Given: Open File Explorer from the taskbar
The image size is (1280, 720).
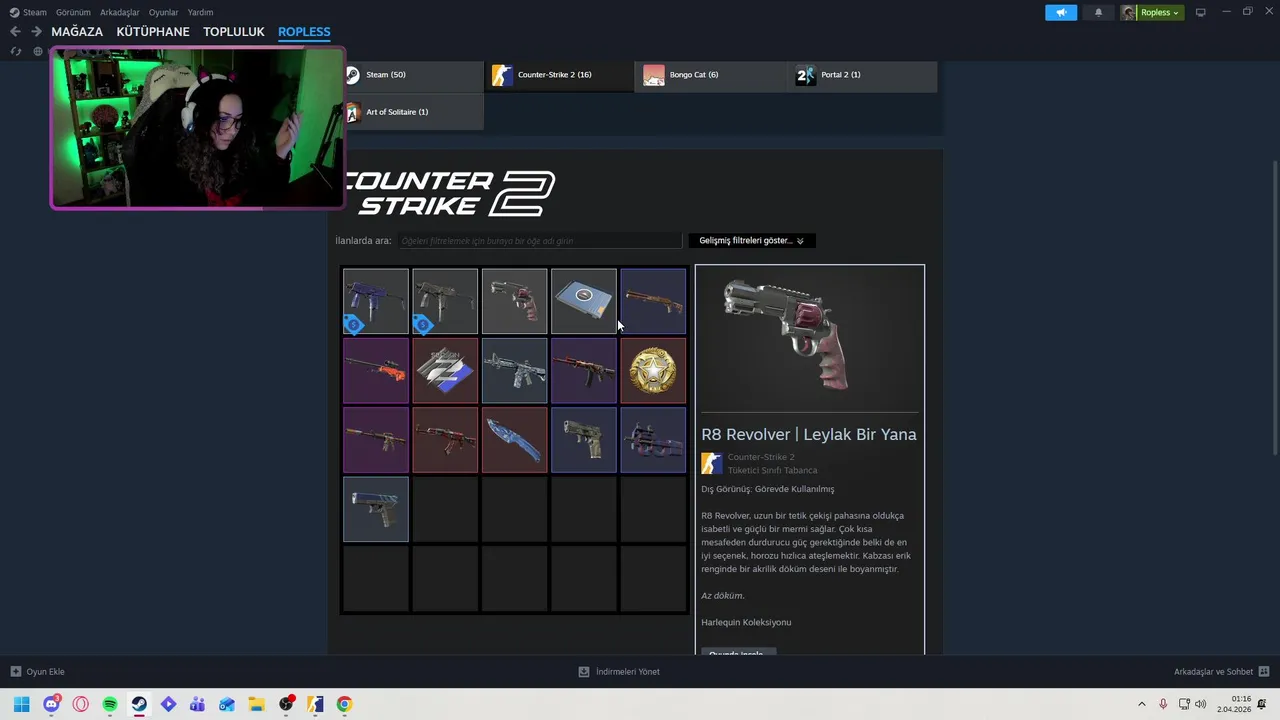Looking at the screenshot, I should point(256,704).
